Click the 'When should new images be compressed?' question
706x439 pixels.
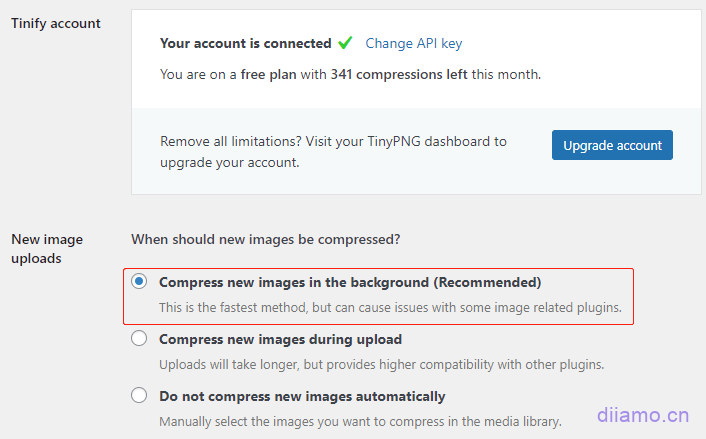pyautogui.click(x=266, y=240)
